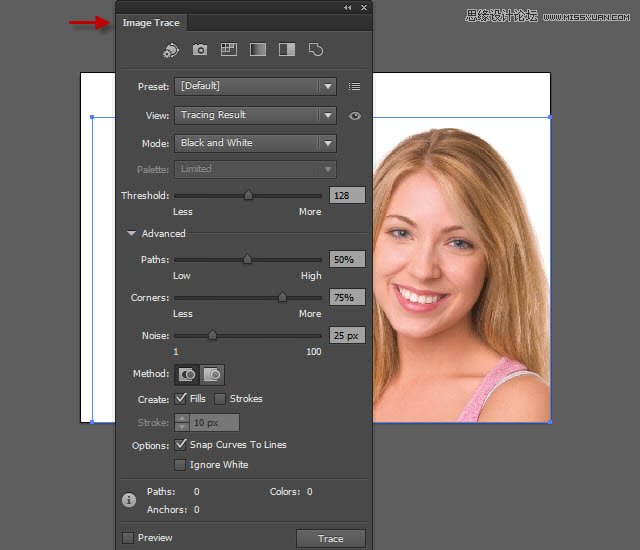Image resolution: width=640 pixels, height=550 pixels.
Task: Click the Auto-Color preset icon
Action: coord(171,49)
